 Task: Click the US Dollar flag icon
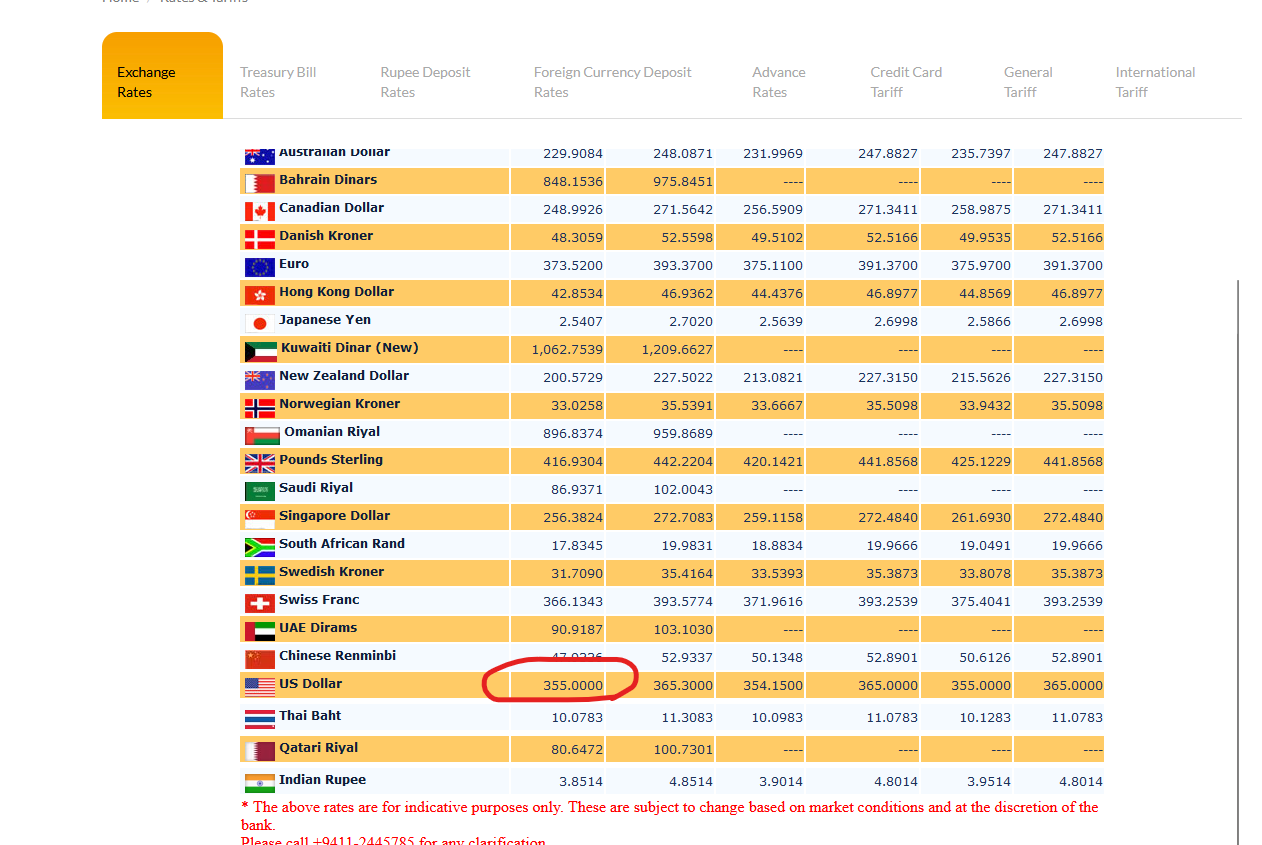[259, 687]
